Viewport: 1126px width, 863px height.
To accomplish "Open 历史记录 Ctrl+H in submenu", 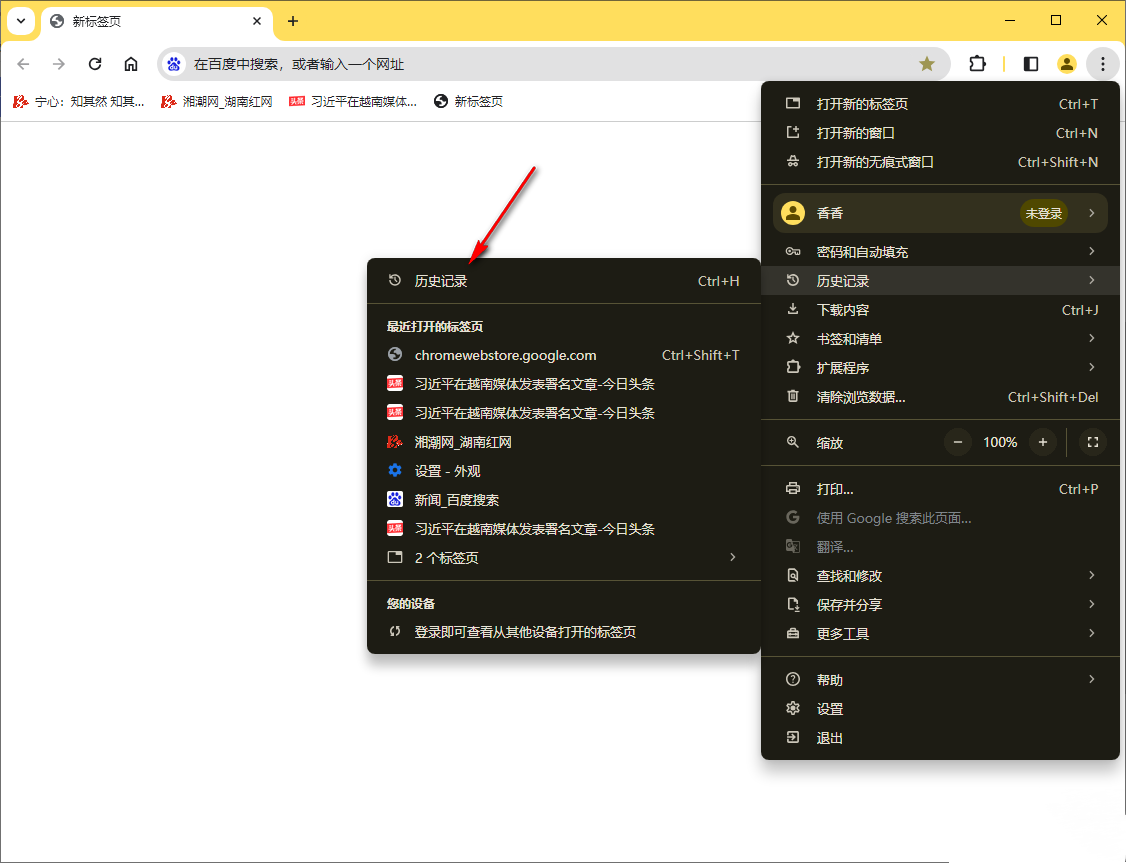I will (564, 281).
